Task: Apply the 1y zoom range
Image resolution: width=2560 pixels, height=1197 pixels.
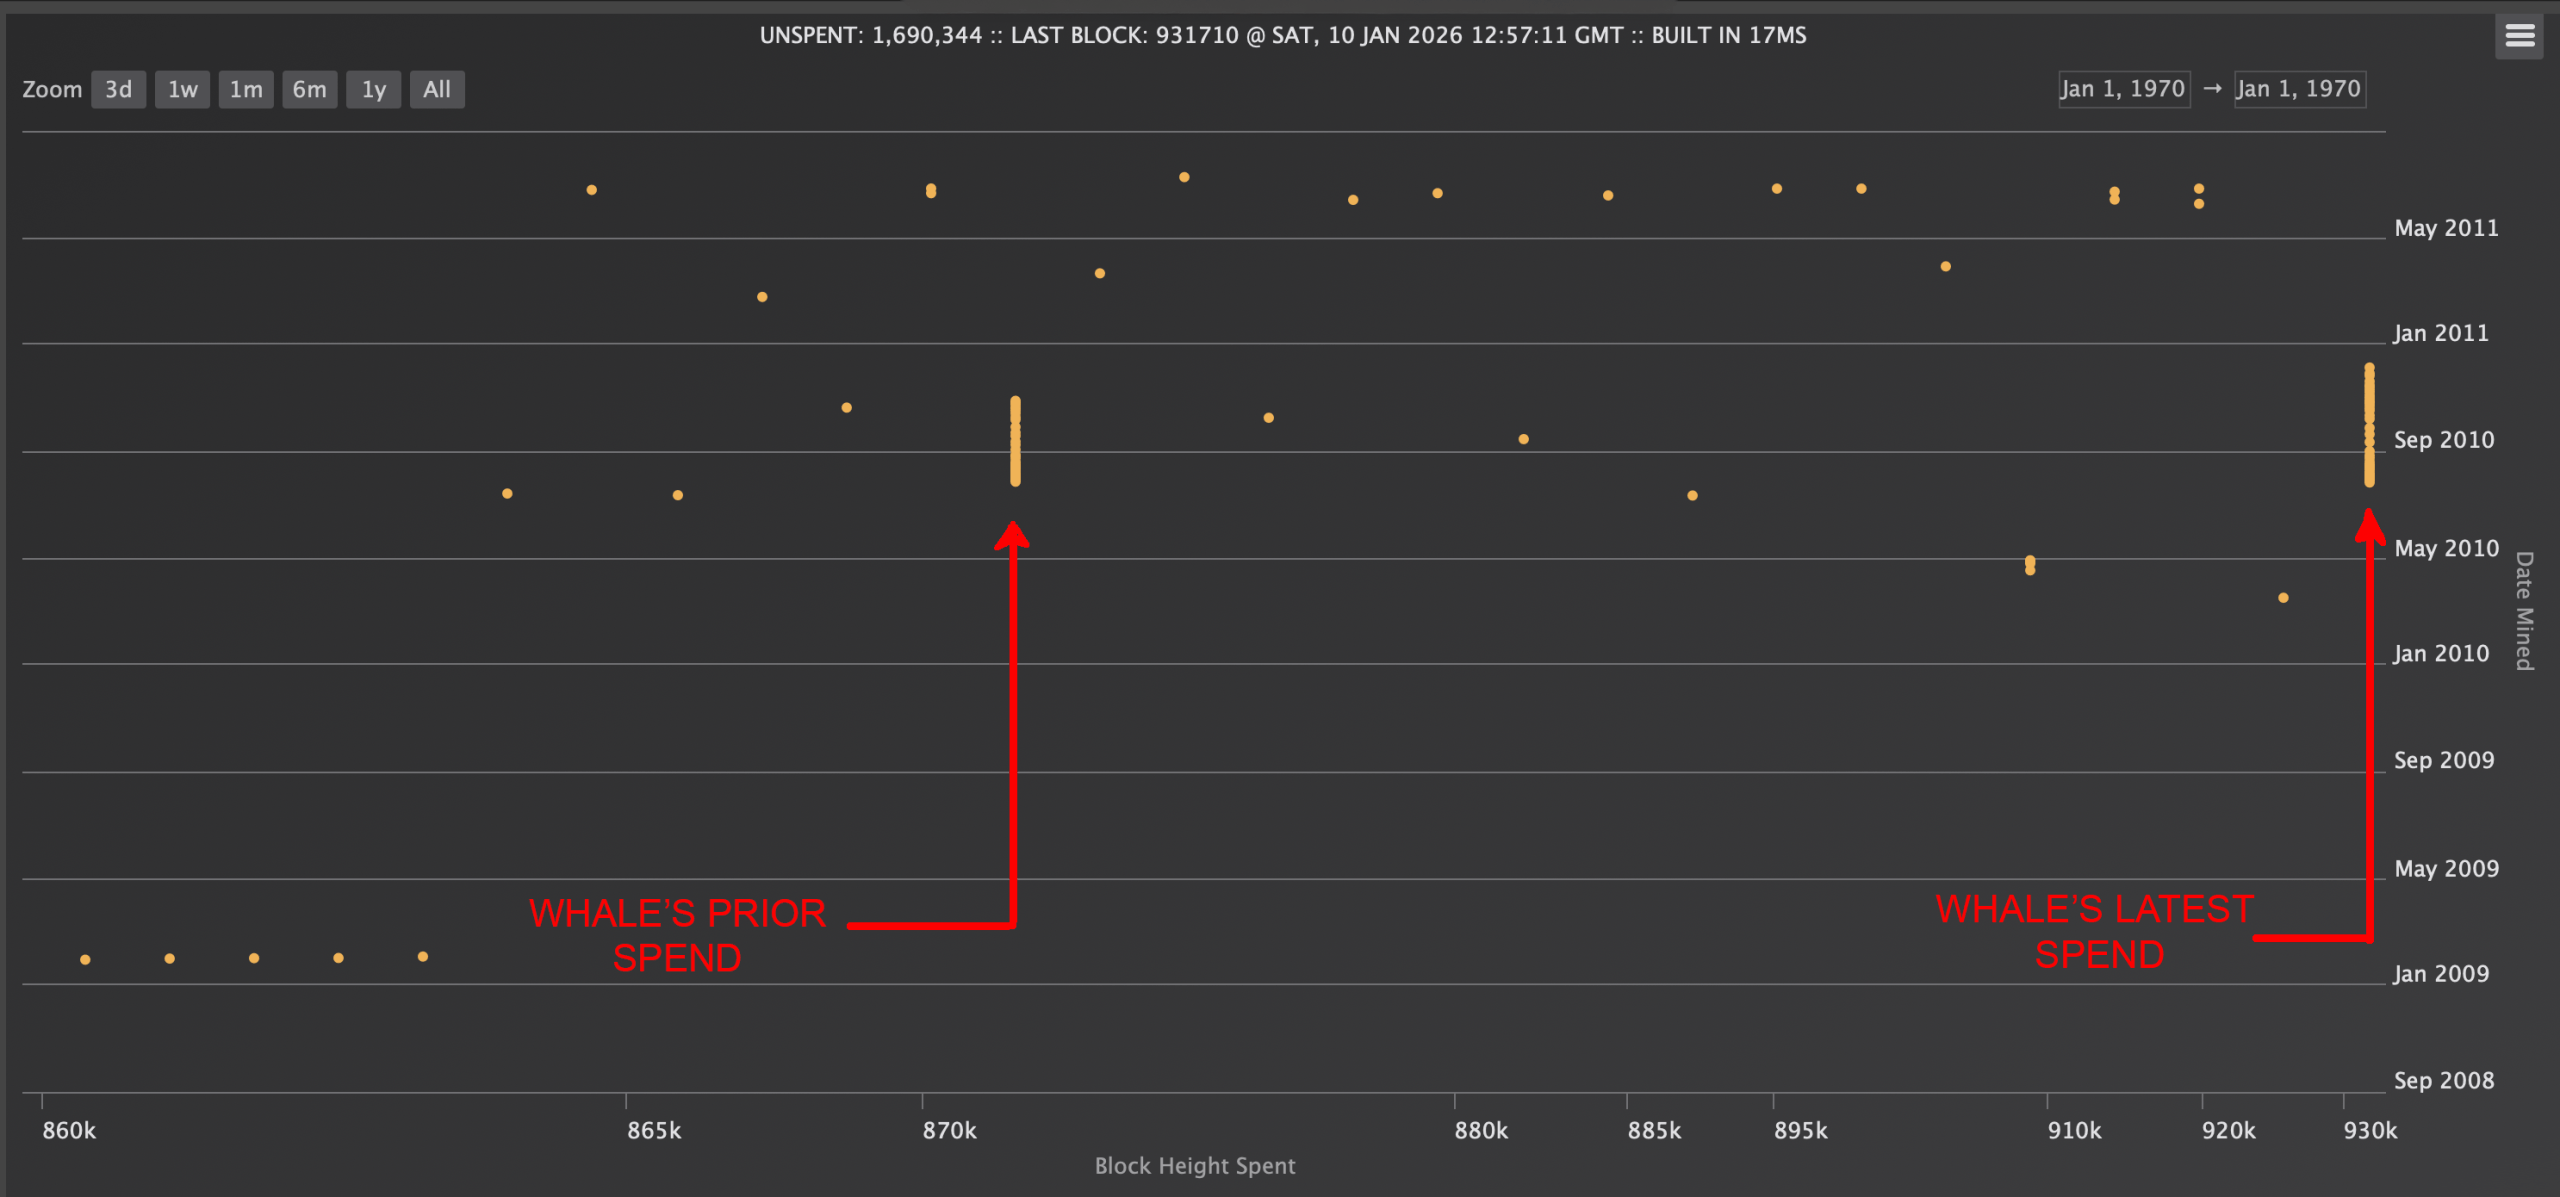Action: (373, 89)
